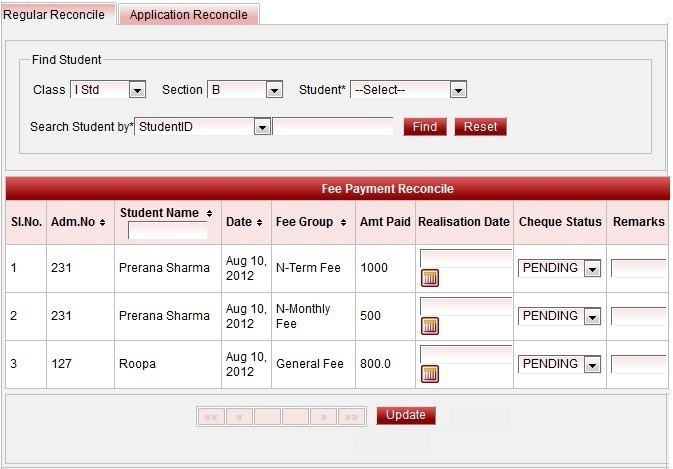Go to the last page of results

(x=351, y=416)
